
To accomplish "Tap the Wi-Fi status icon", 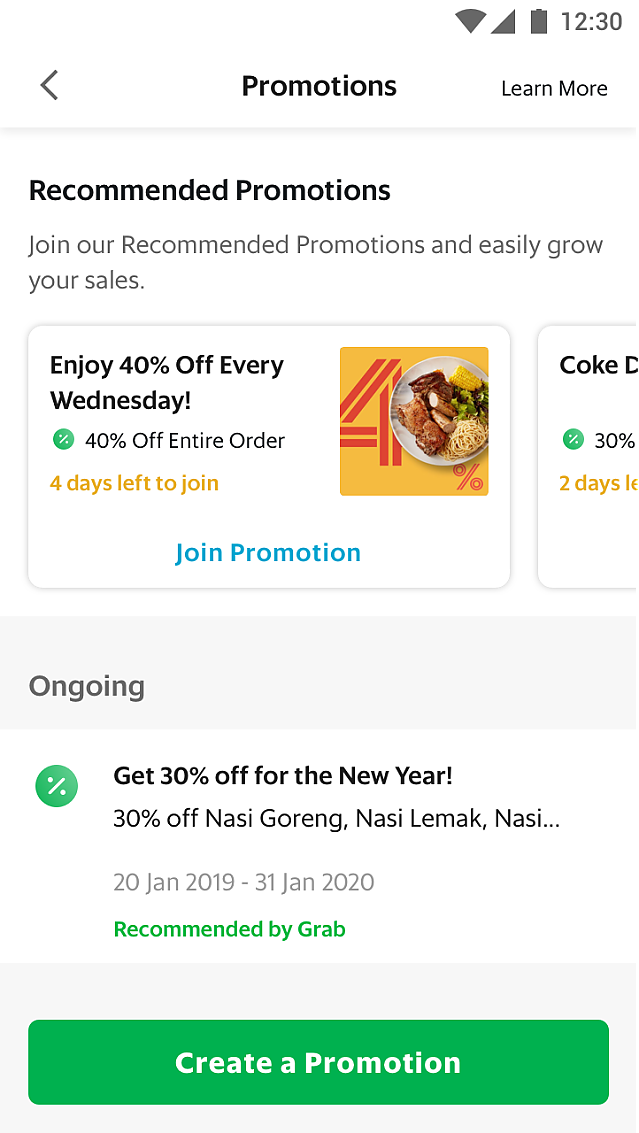I will pos(469,21).
